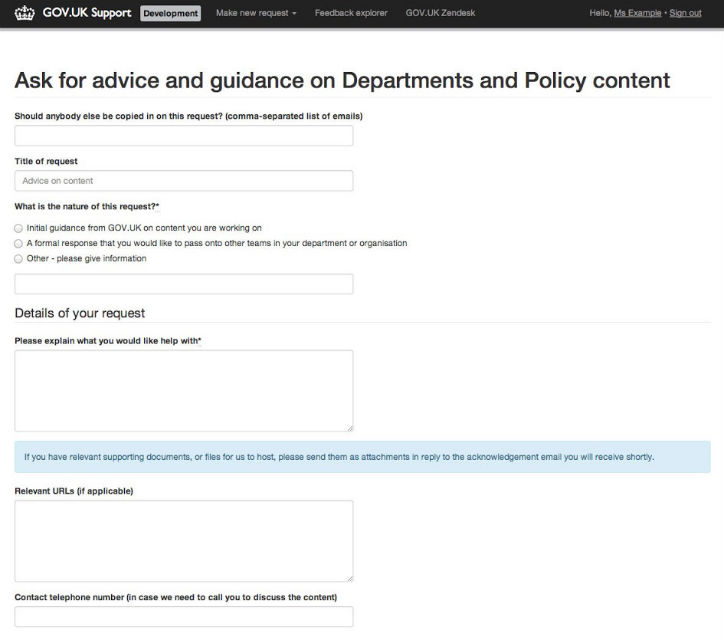The width and height of the screenshot is (724, 640).
Task: Focus the copied-in emails field
Action: (184, 136)
